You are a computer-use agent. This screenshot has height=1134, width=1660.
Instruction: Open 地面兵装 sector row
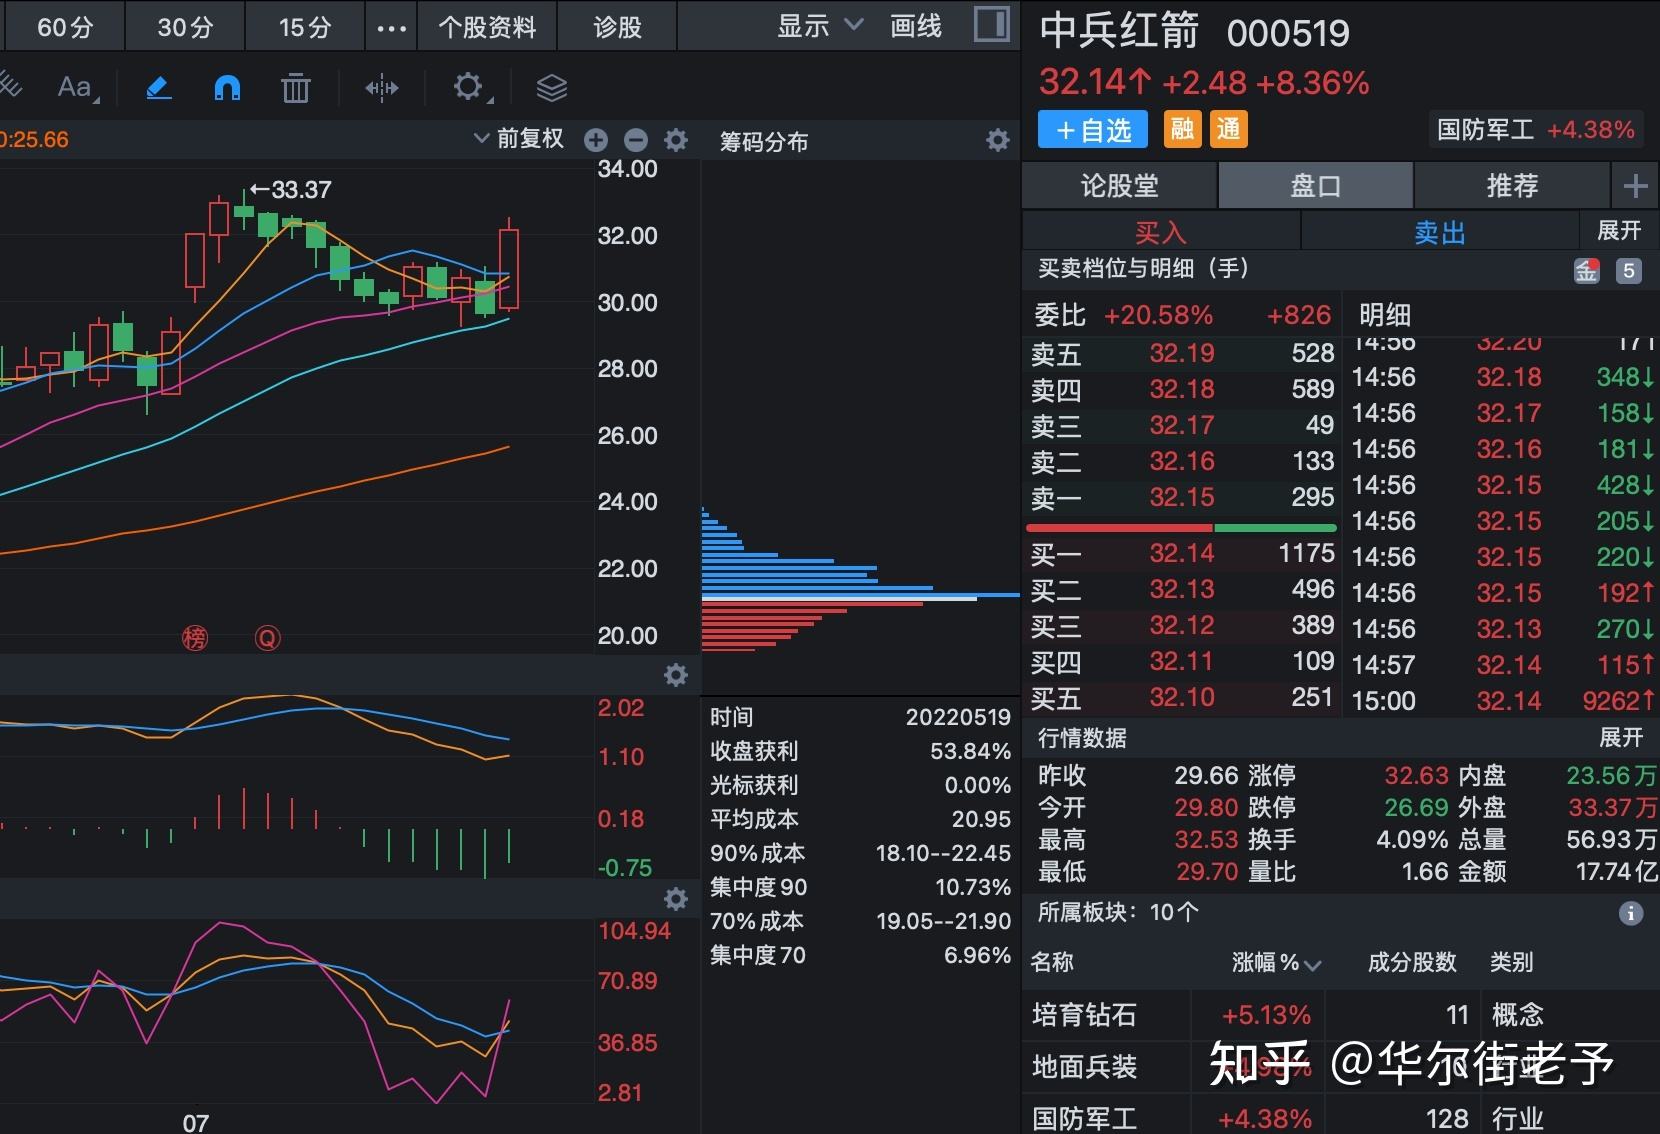point(1340,1067)
